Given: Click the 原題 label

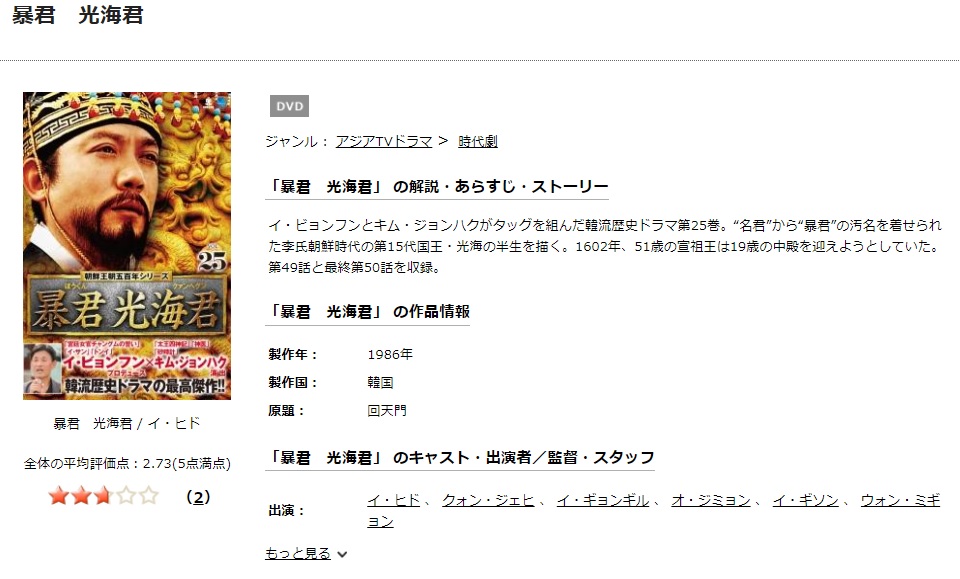Looking at the screenshot, I should [x=286, y=411].
